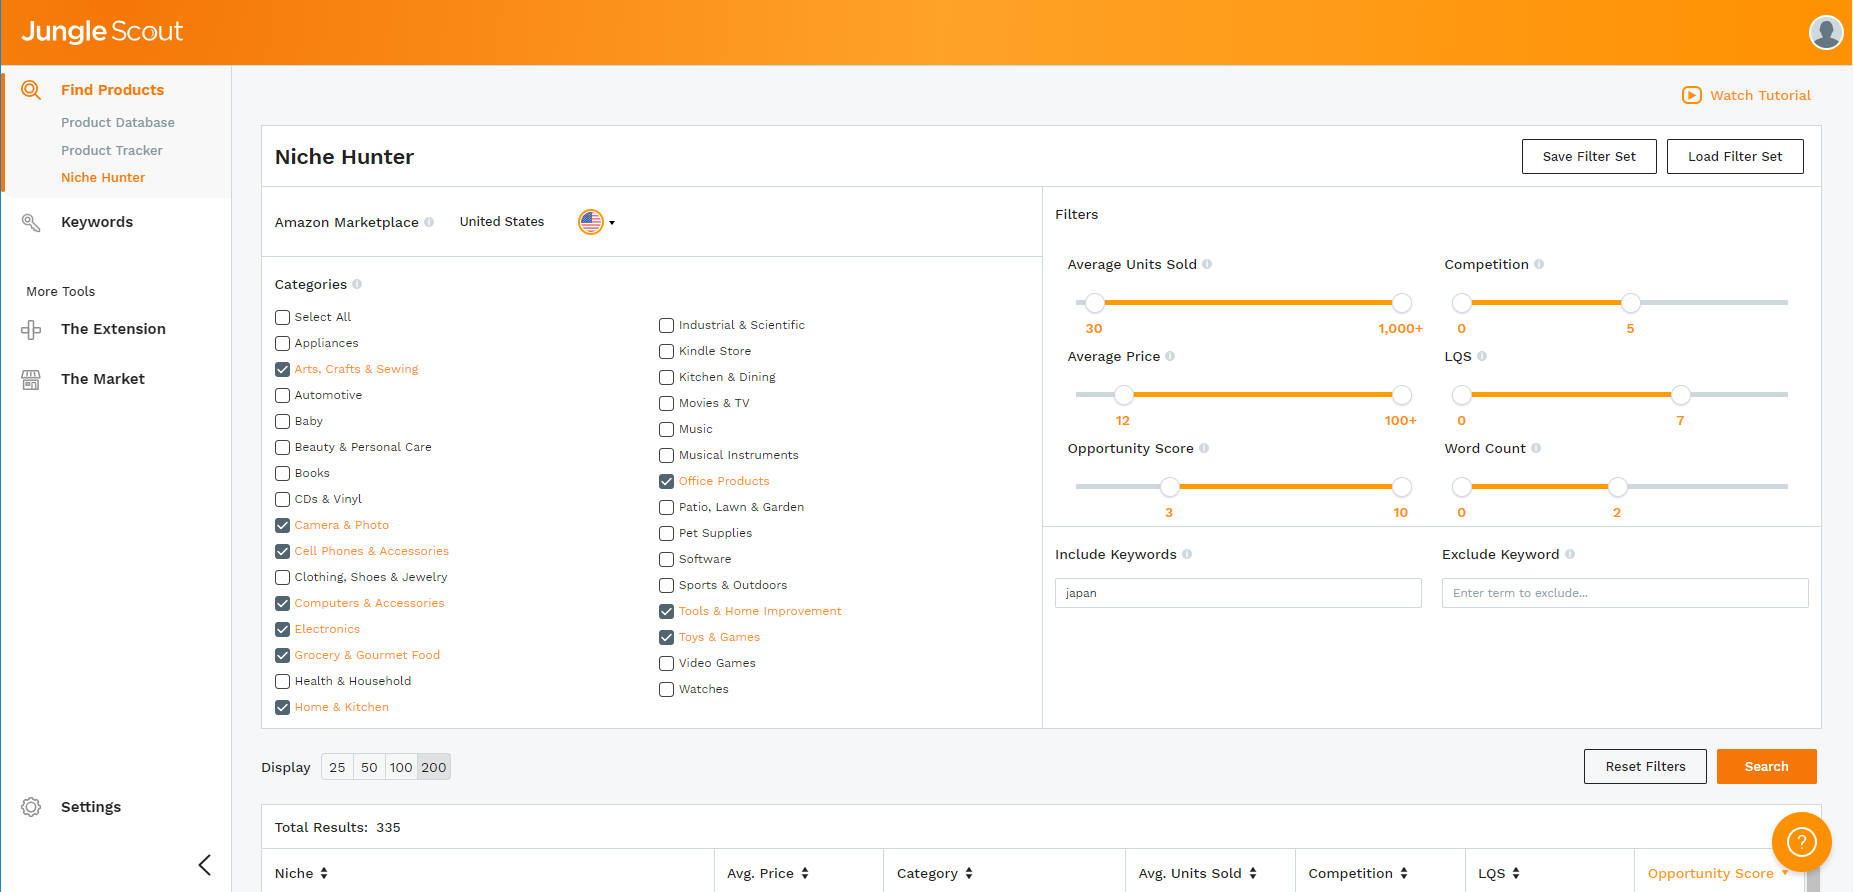This screenshot has width=1853, height=892.
Task: Check the Video Games category
Action: pyautogui.click(x=667, y=663)
